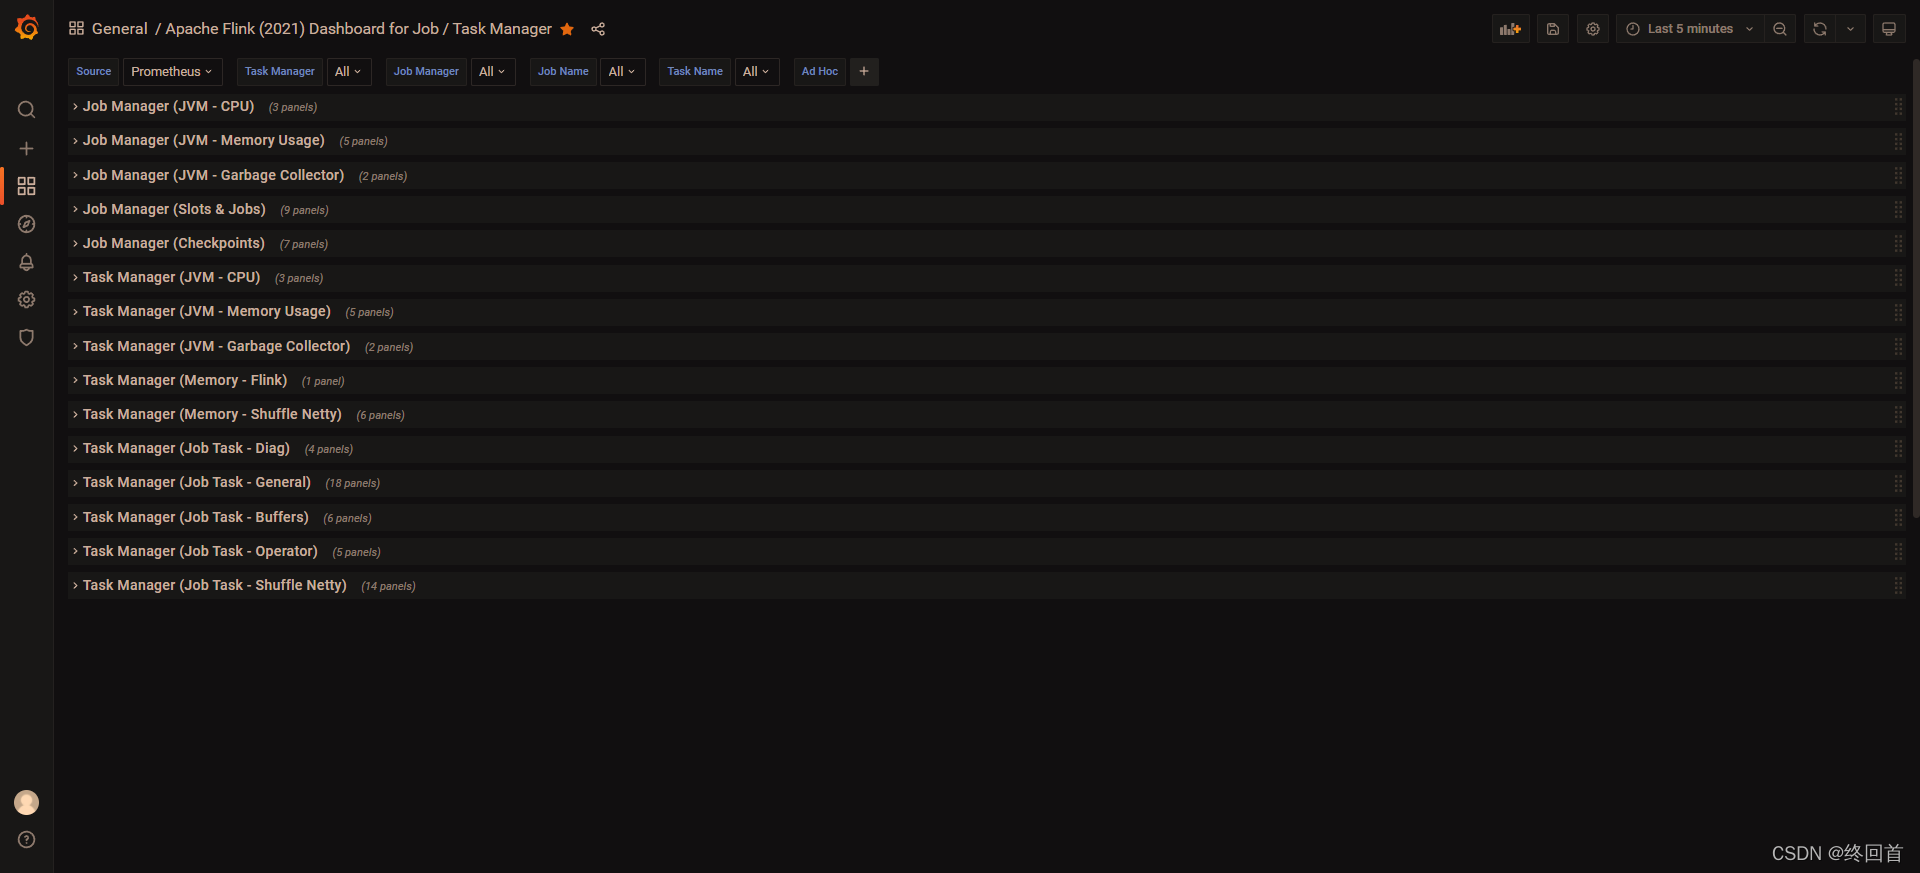Image resolution: width=1920 pixels, height=873 pixels.
Task: Click the Add panel icon
Action: [x=1510, y=29]
